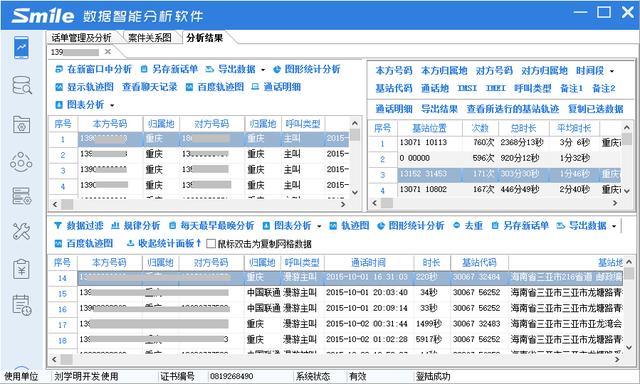
Task: Click 备注1 grouping link
Action: point(571,88)
